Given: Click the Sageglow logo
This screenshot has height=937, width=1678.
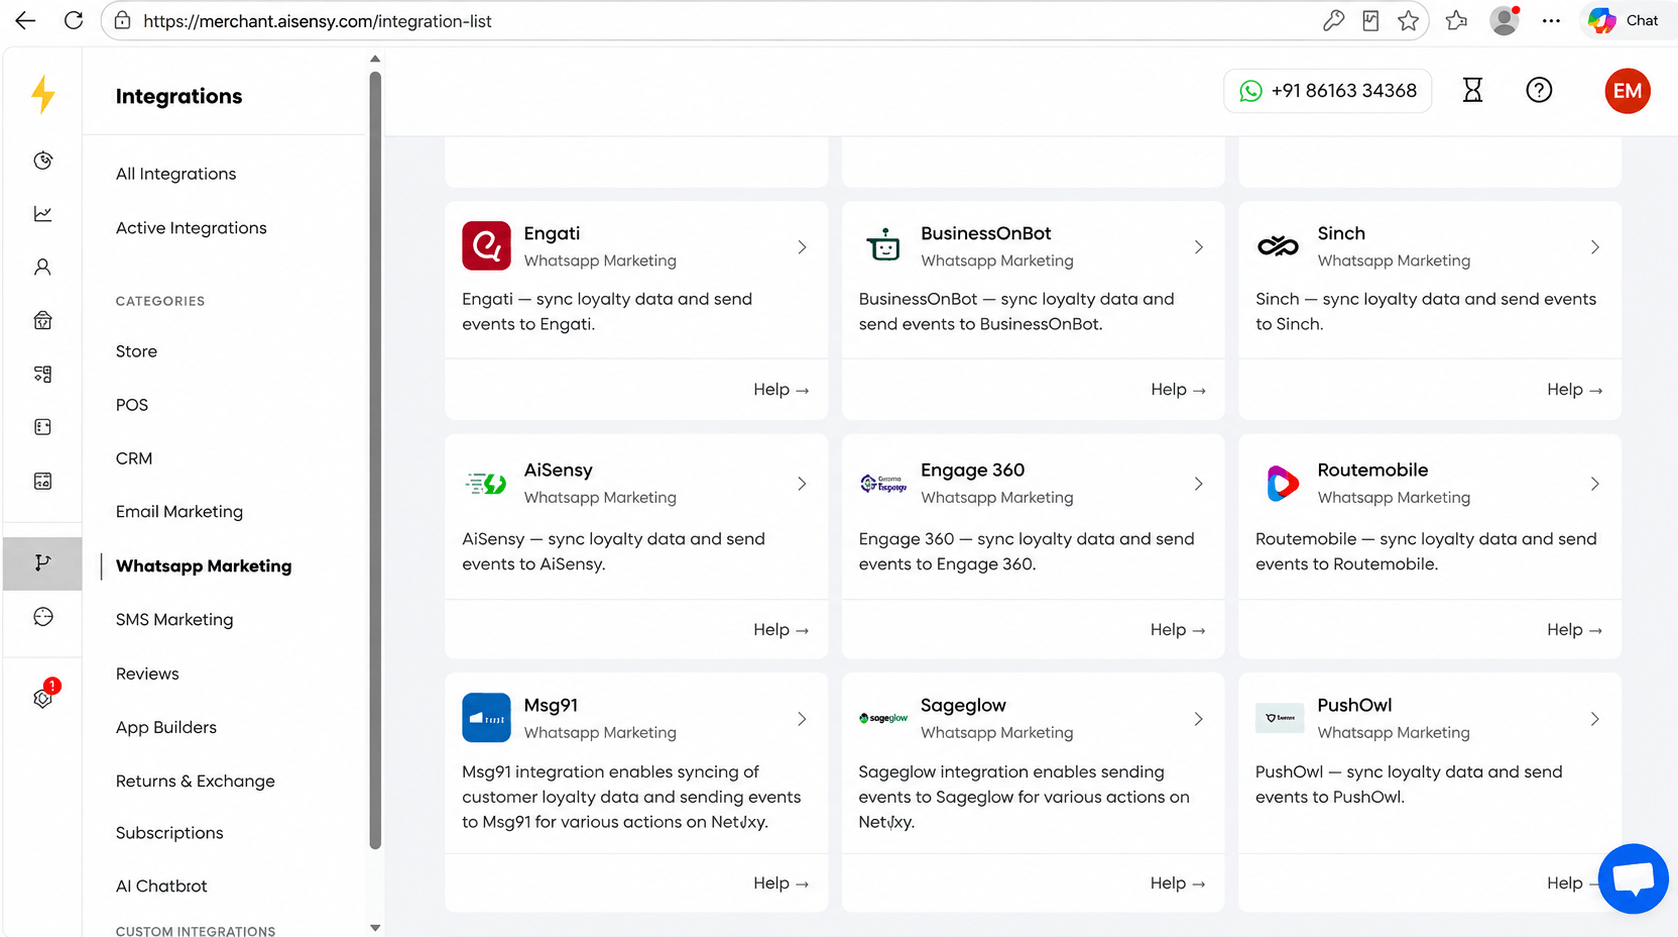Looking at the screenshot, I should 883,718.
